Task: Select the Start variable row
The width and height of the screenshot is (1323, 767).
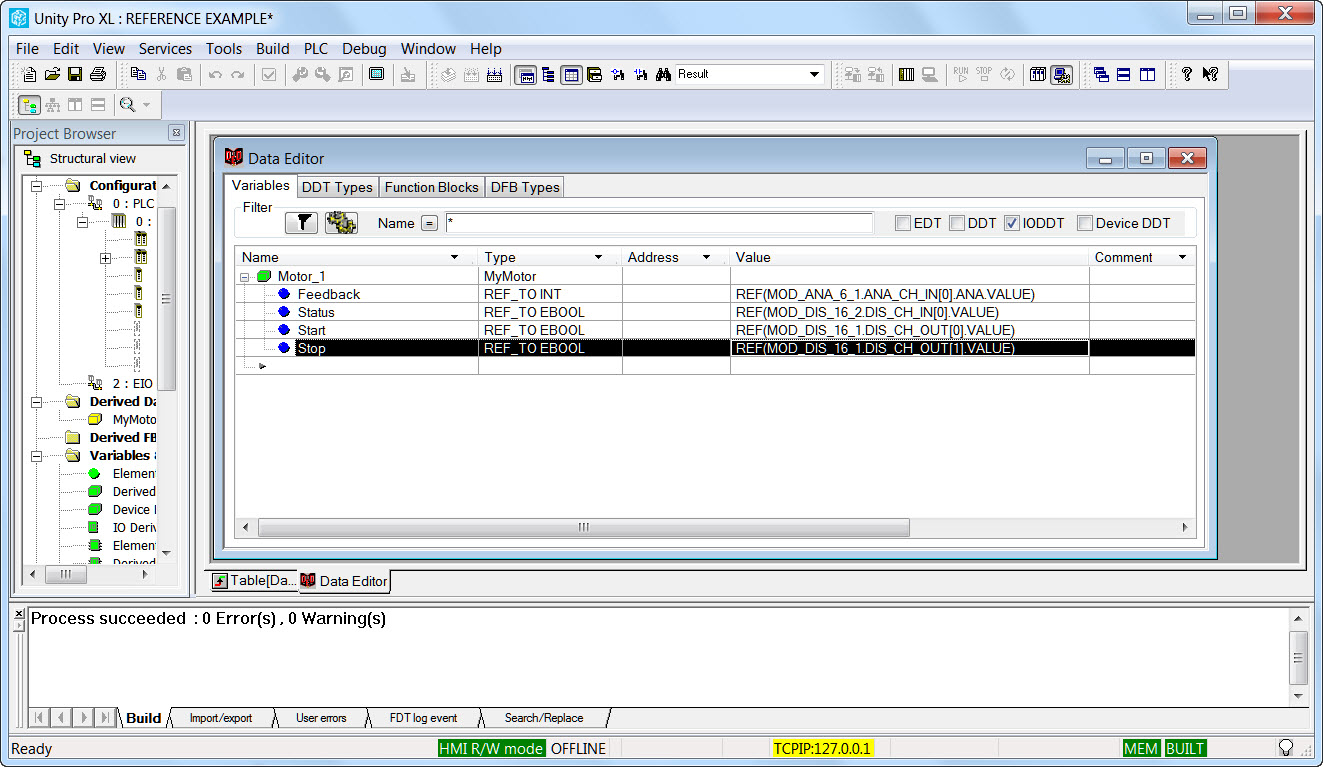Action: click(x=715, y=330)
